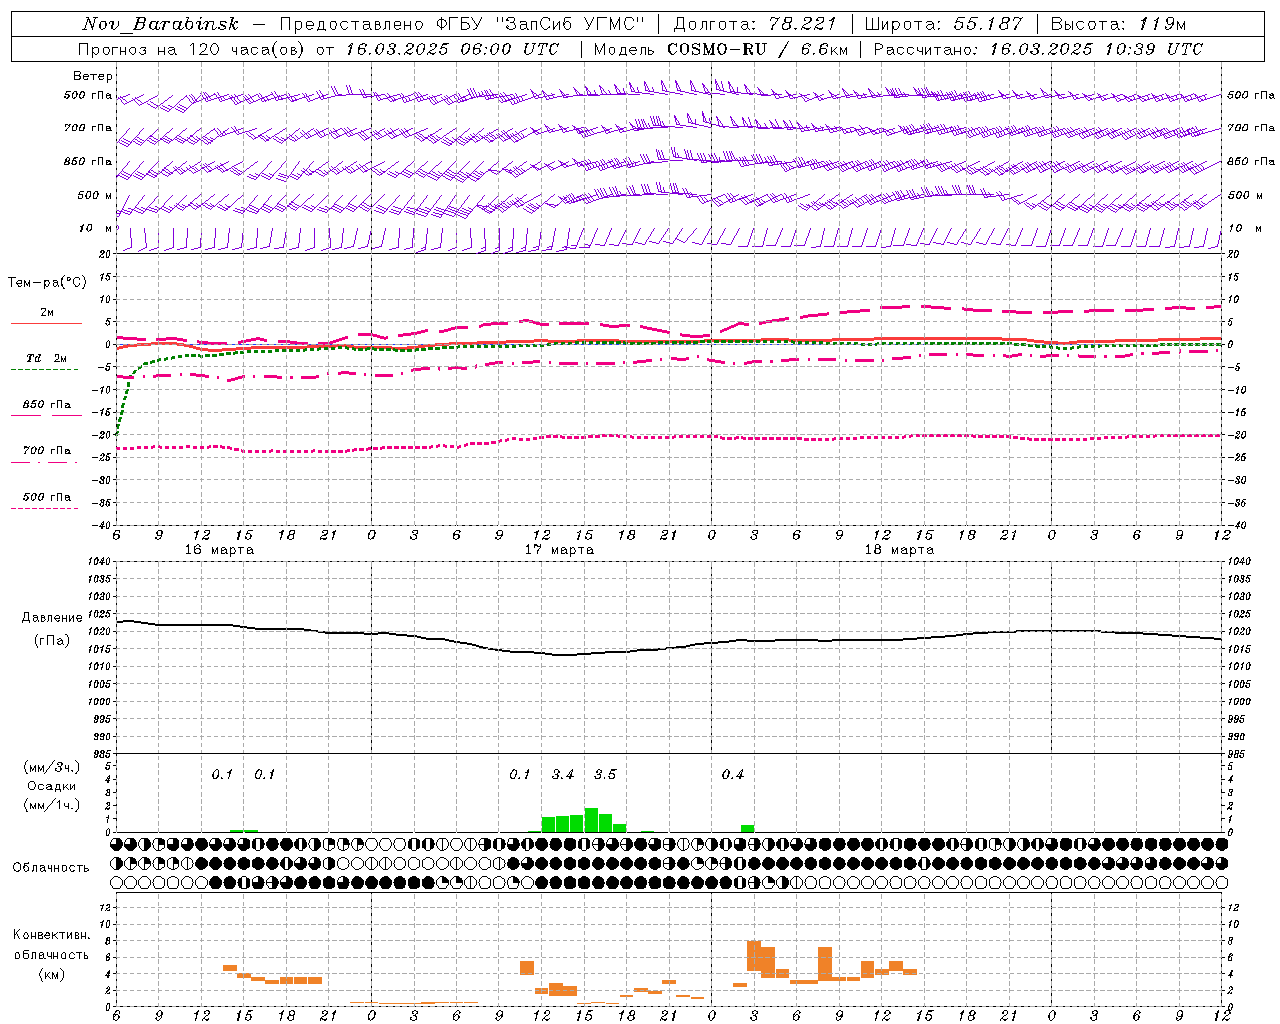Select the Высота: 119м header text

[1119, 24]
